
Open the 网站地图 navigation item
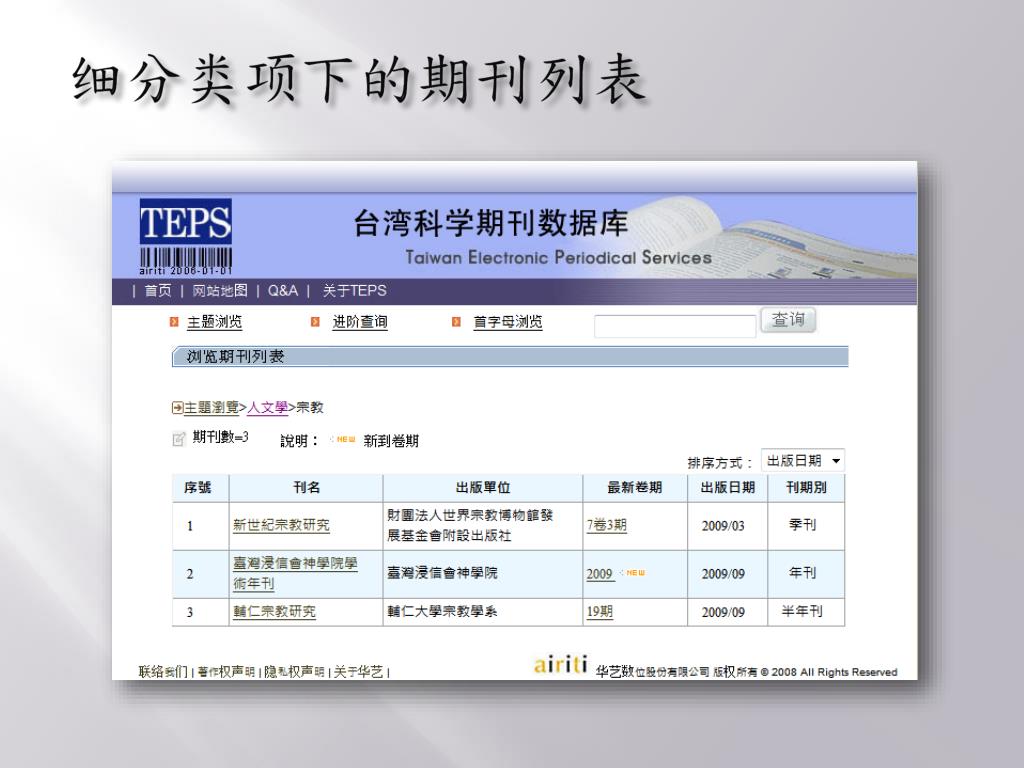click(x=220, y=291)
